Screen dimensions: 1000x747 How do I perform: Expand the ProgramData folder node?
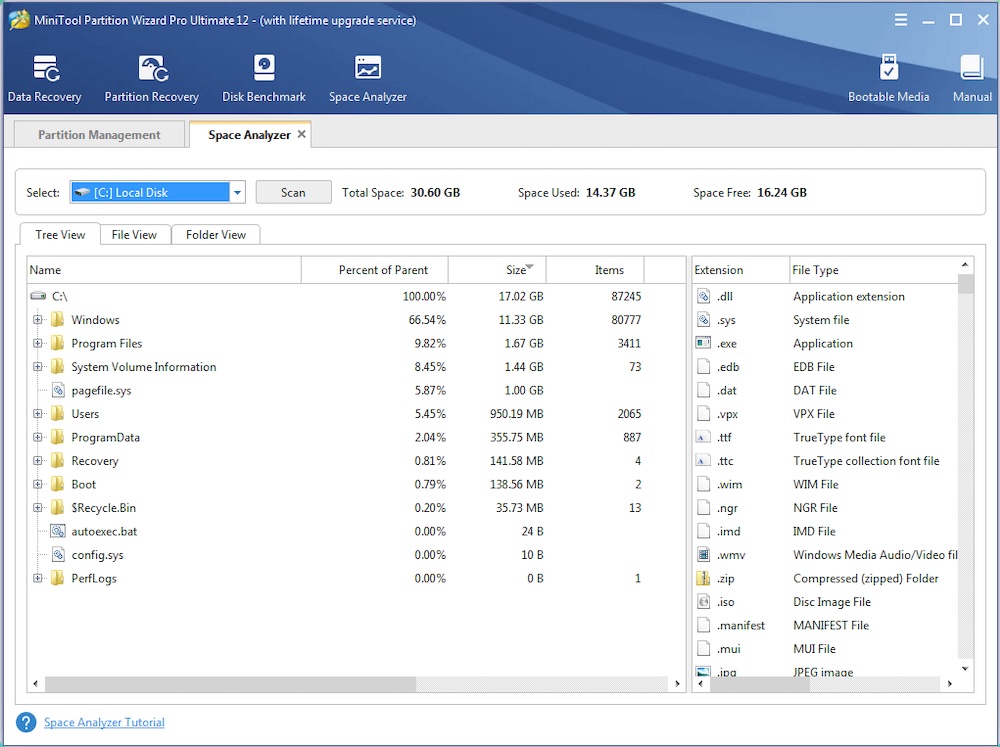[38, 437]
